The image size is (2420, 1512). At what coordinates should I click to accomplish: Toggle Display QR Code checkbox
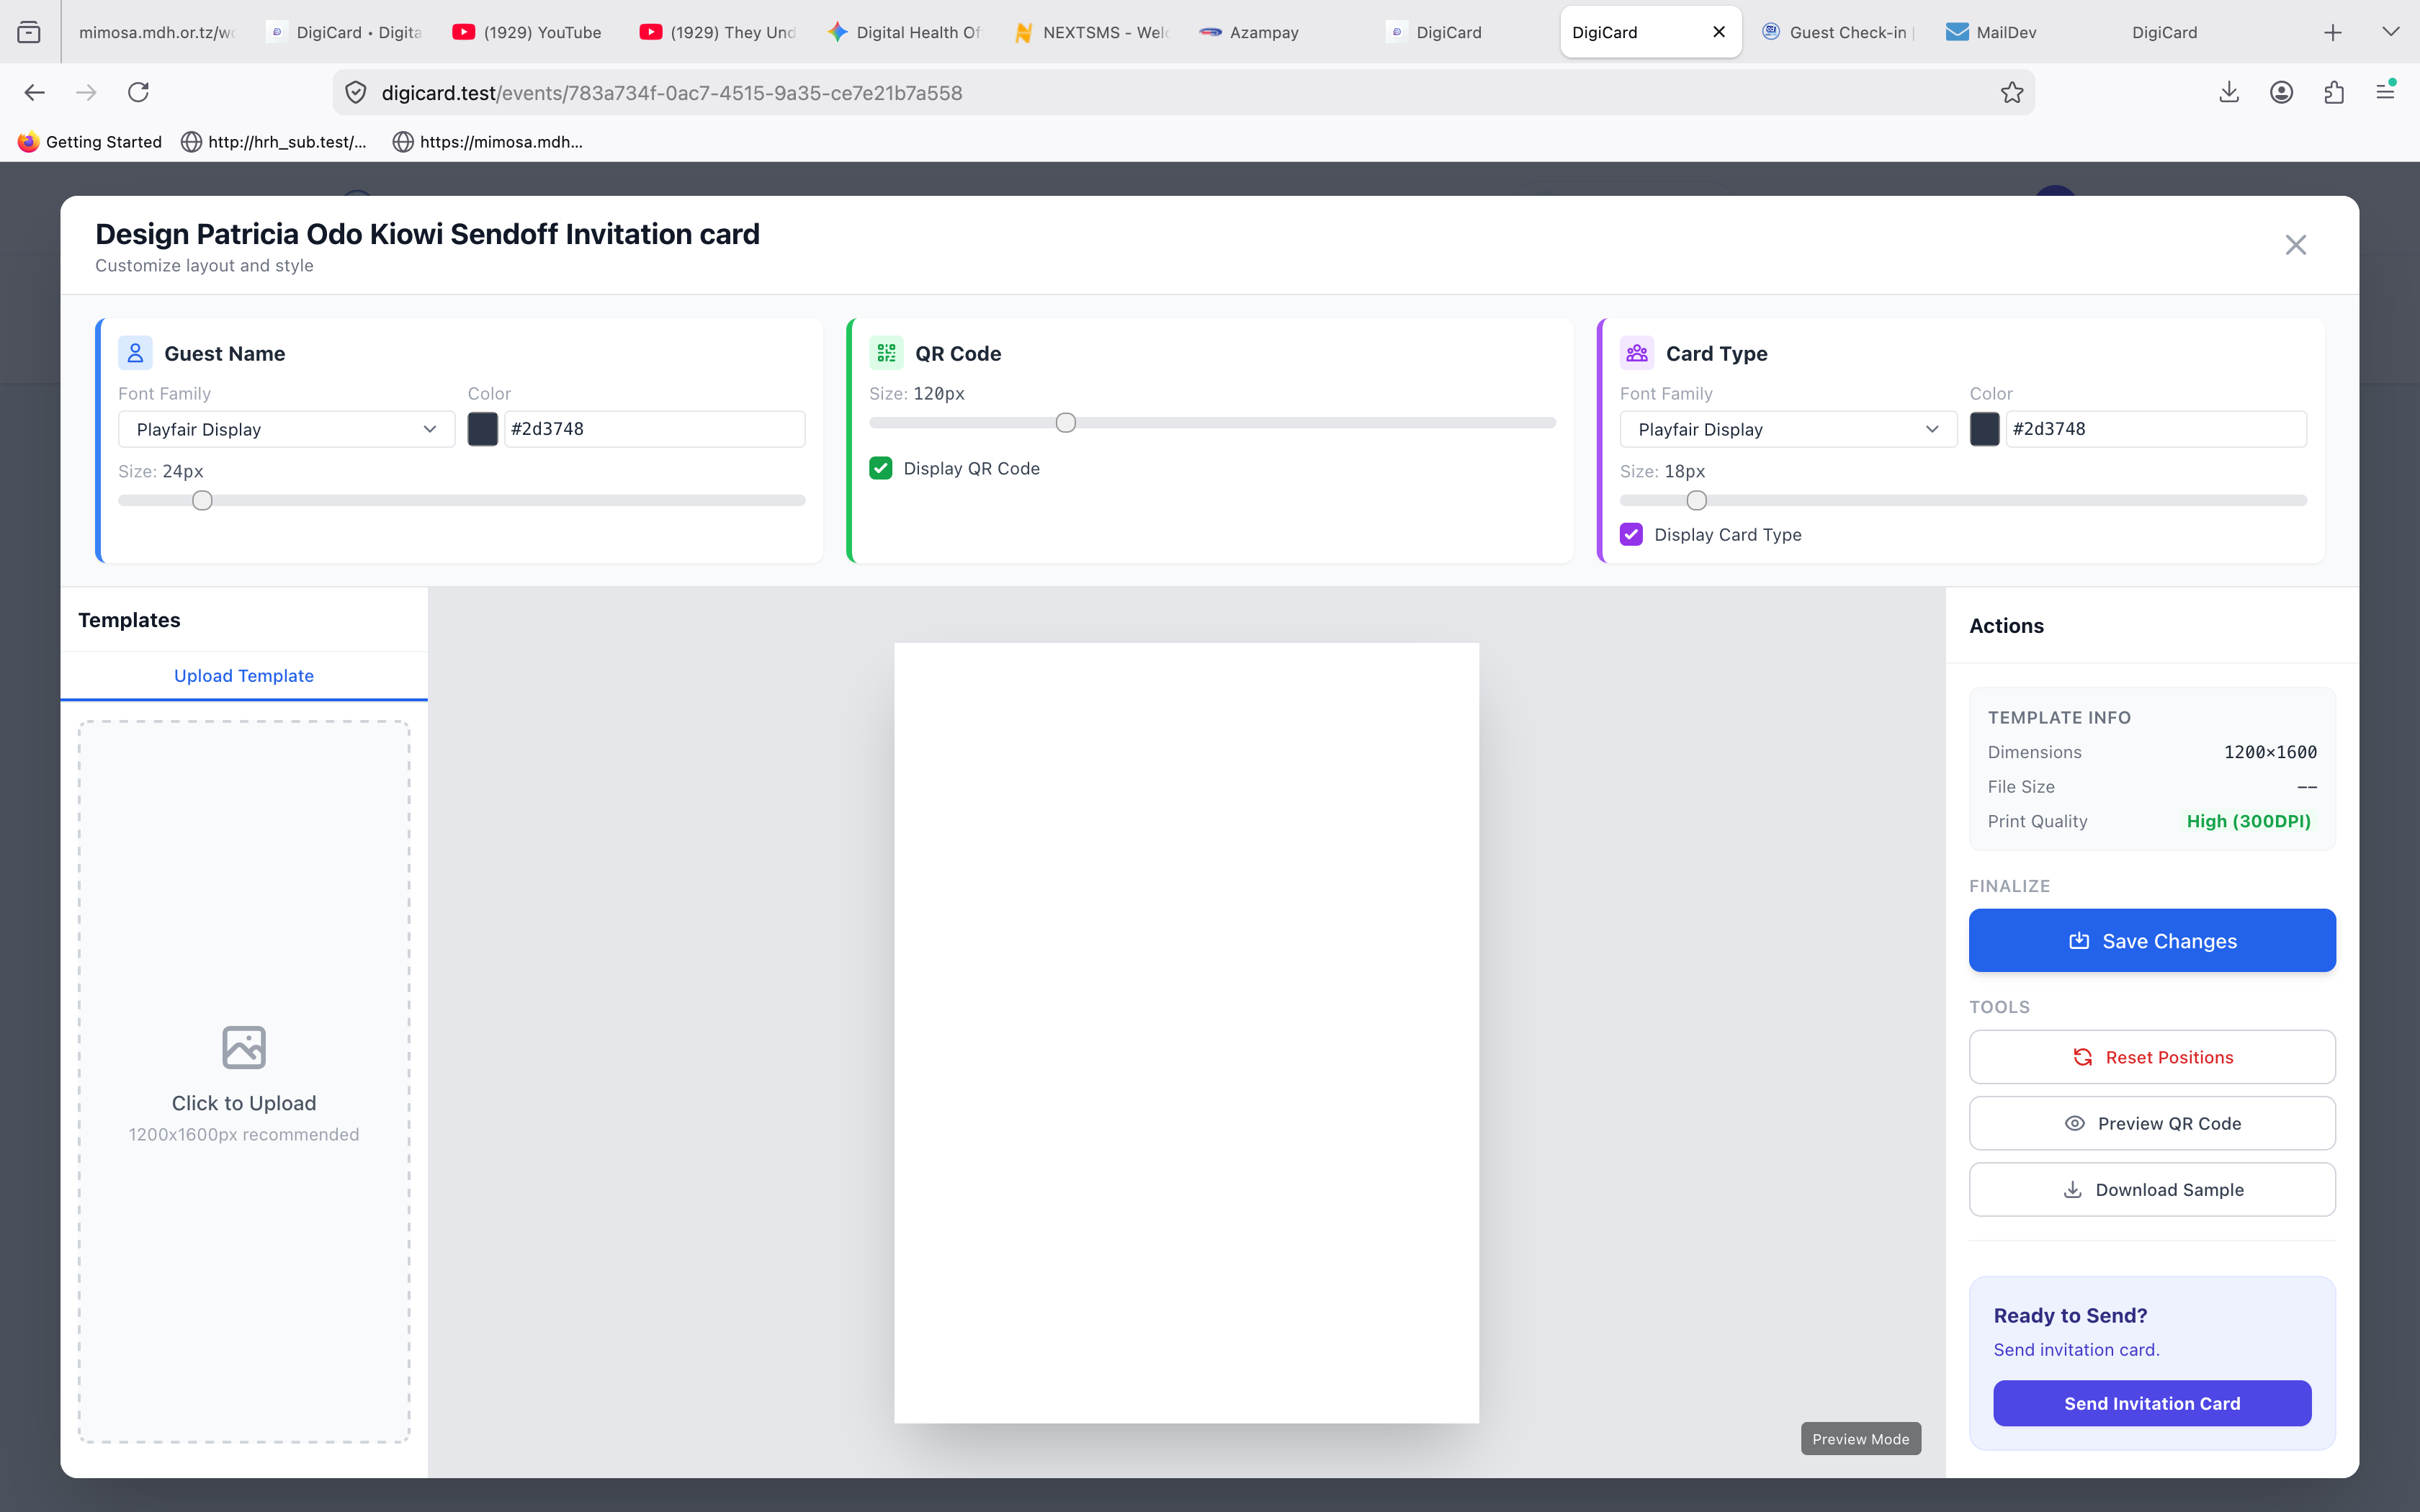pos(881,468)
